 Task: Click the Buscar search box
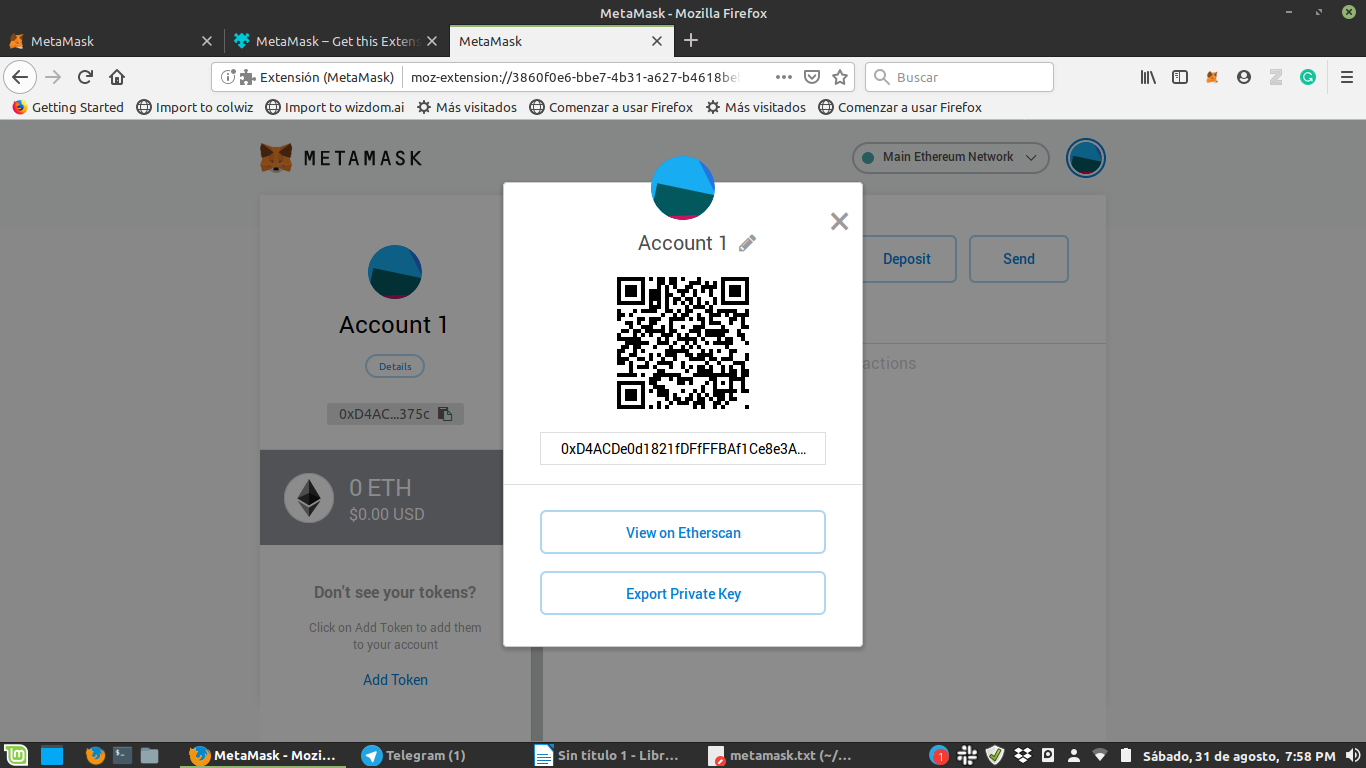point(959,77)
